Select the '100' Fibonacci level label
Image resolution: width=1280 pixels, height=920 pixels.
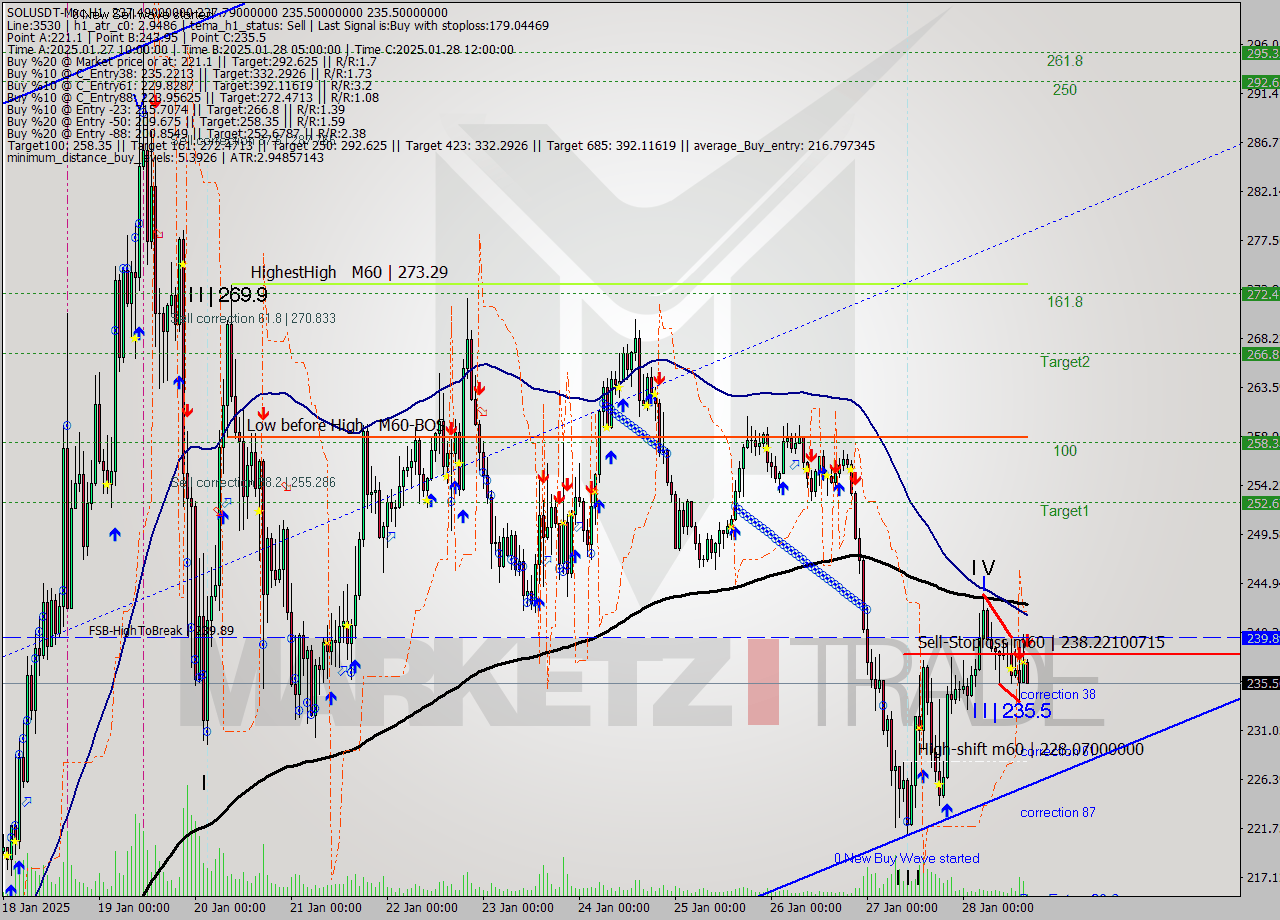1065,451
